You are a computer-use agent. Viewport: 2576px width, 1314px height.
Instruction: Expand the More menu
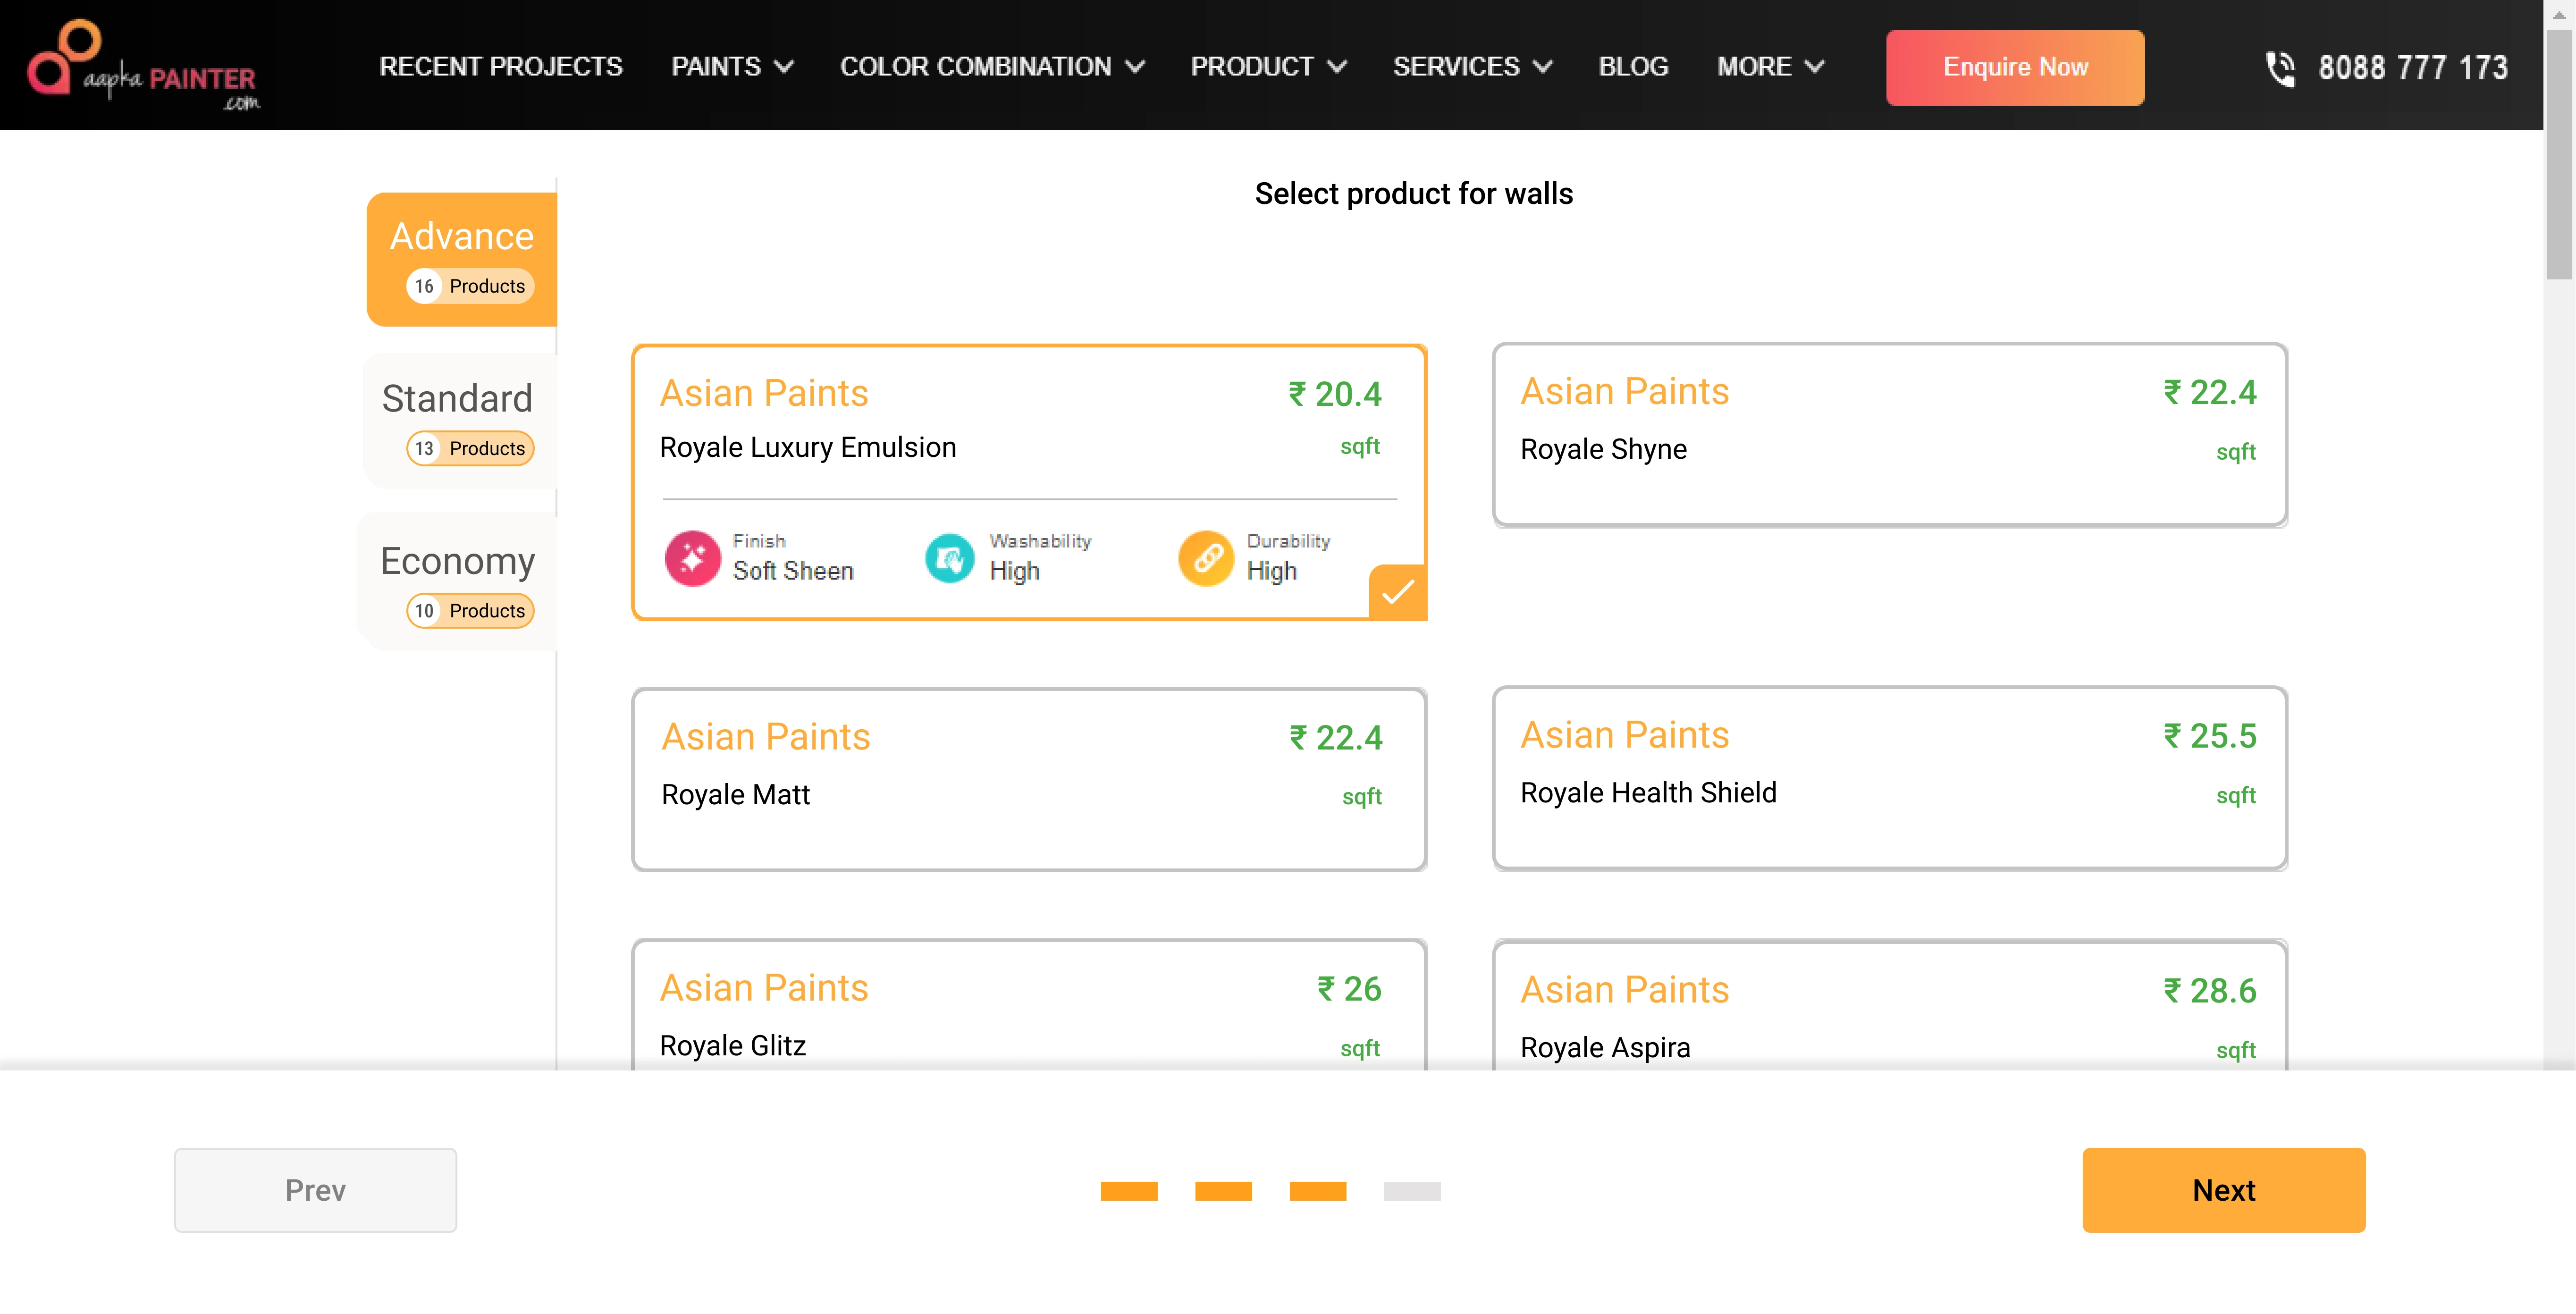pos(1770,66)
